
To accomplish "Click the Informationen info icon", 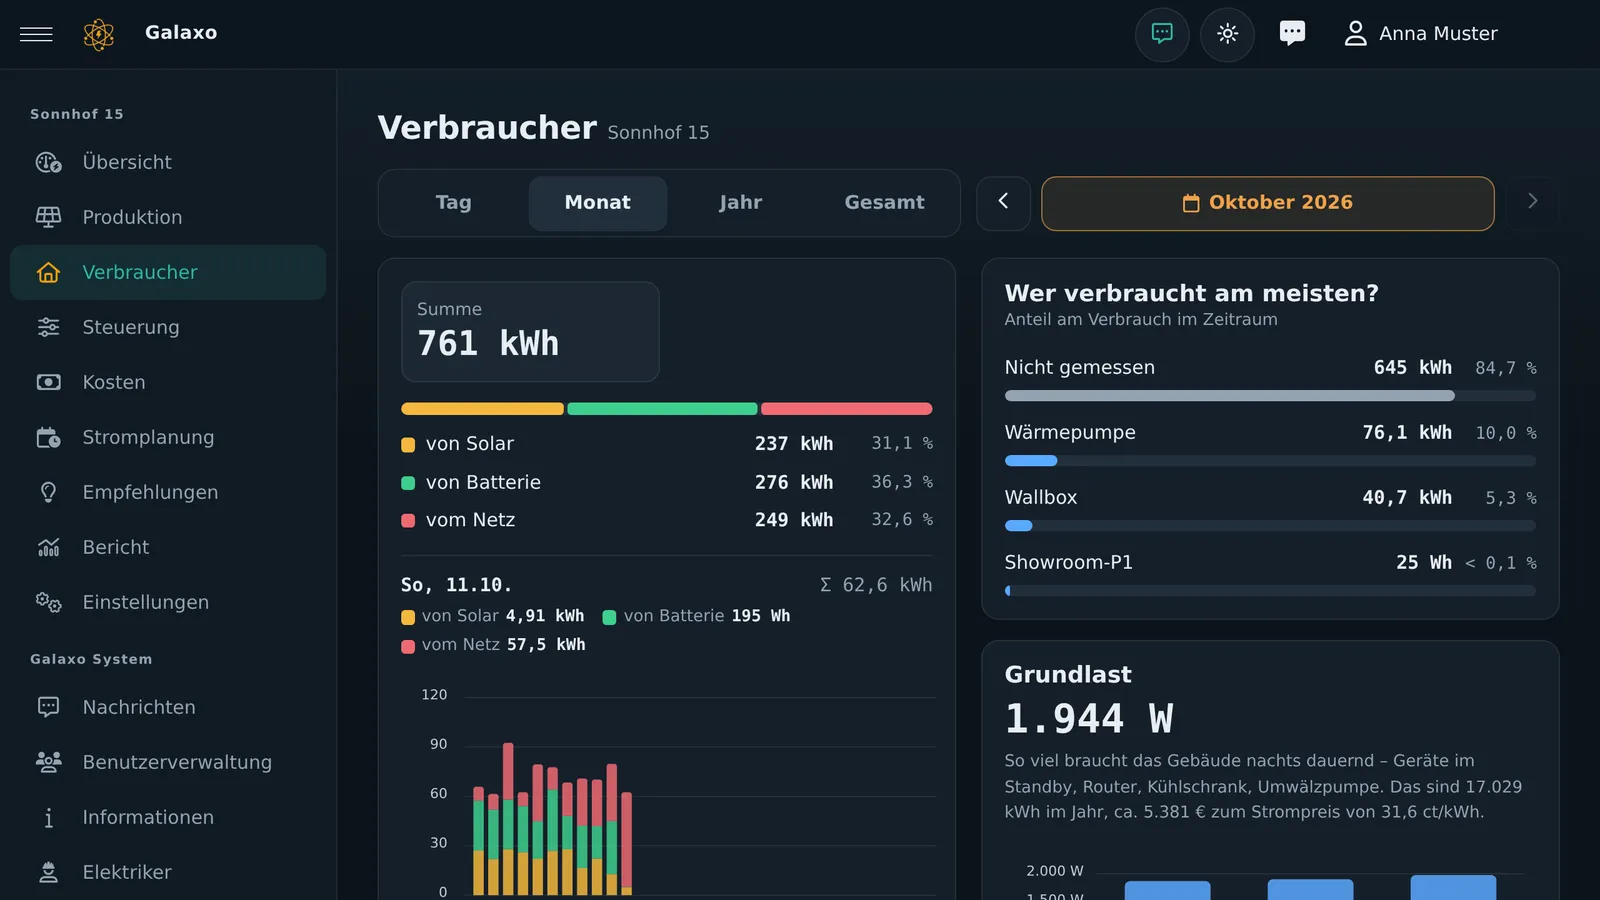I will coord(48,817).
